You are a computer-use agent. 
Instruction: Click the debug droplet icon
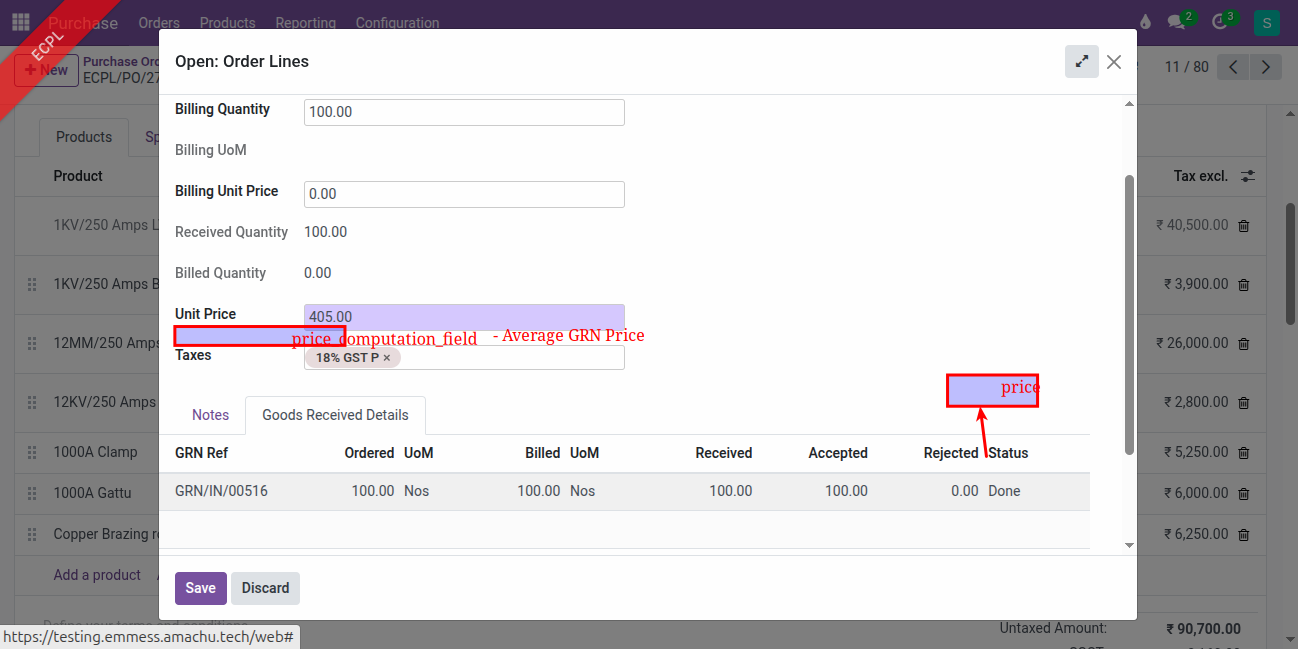coord(1145,22)
